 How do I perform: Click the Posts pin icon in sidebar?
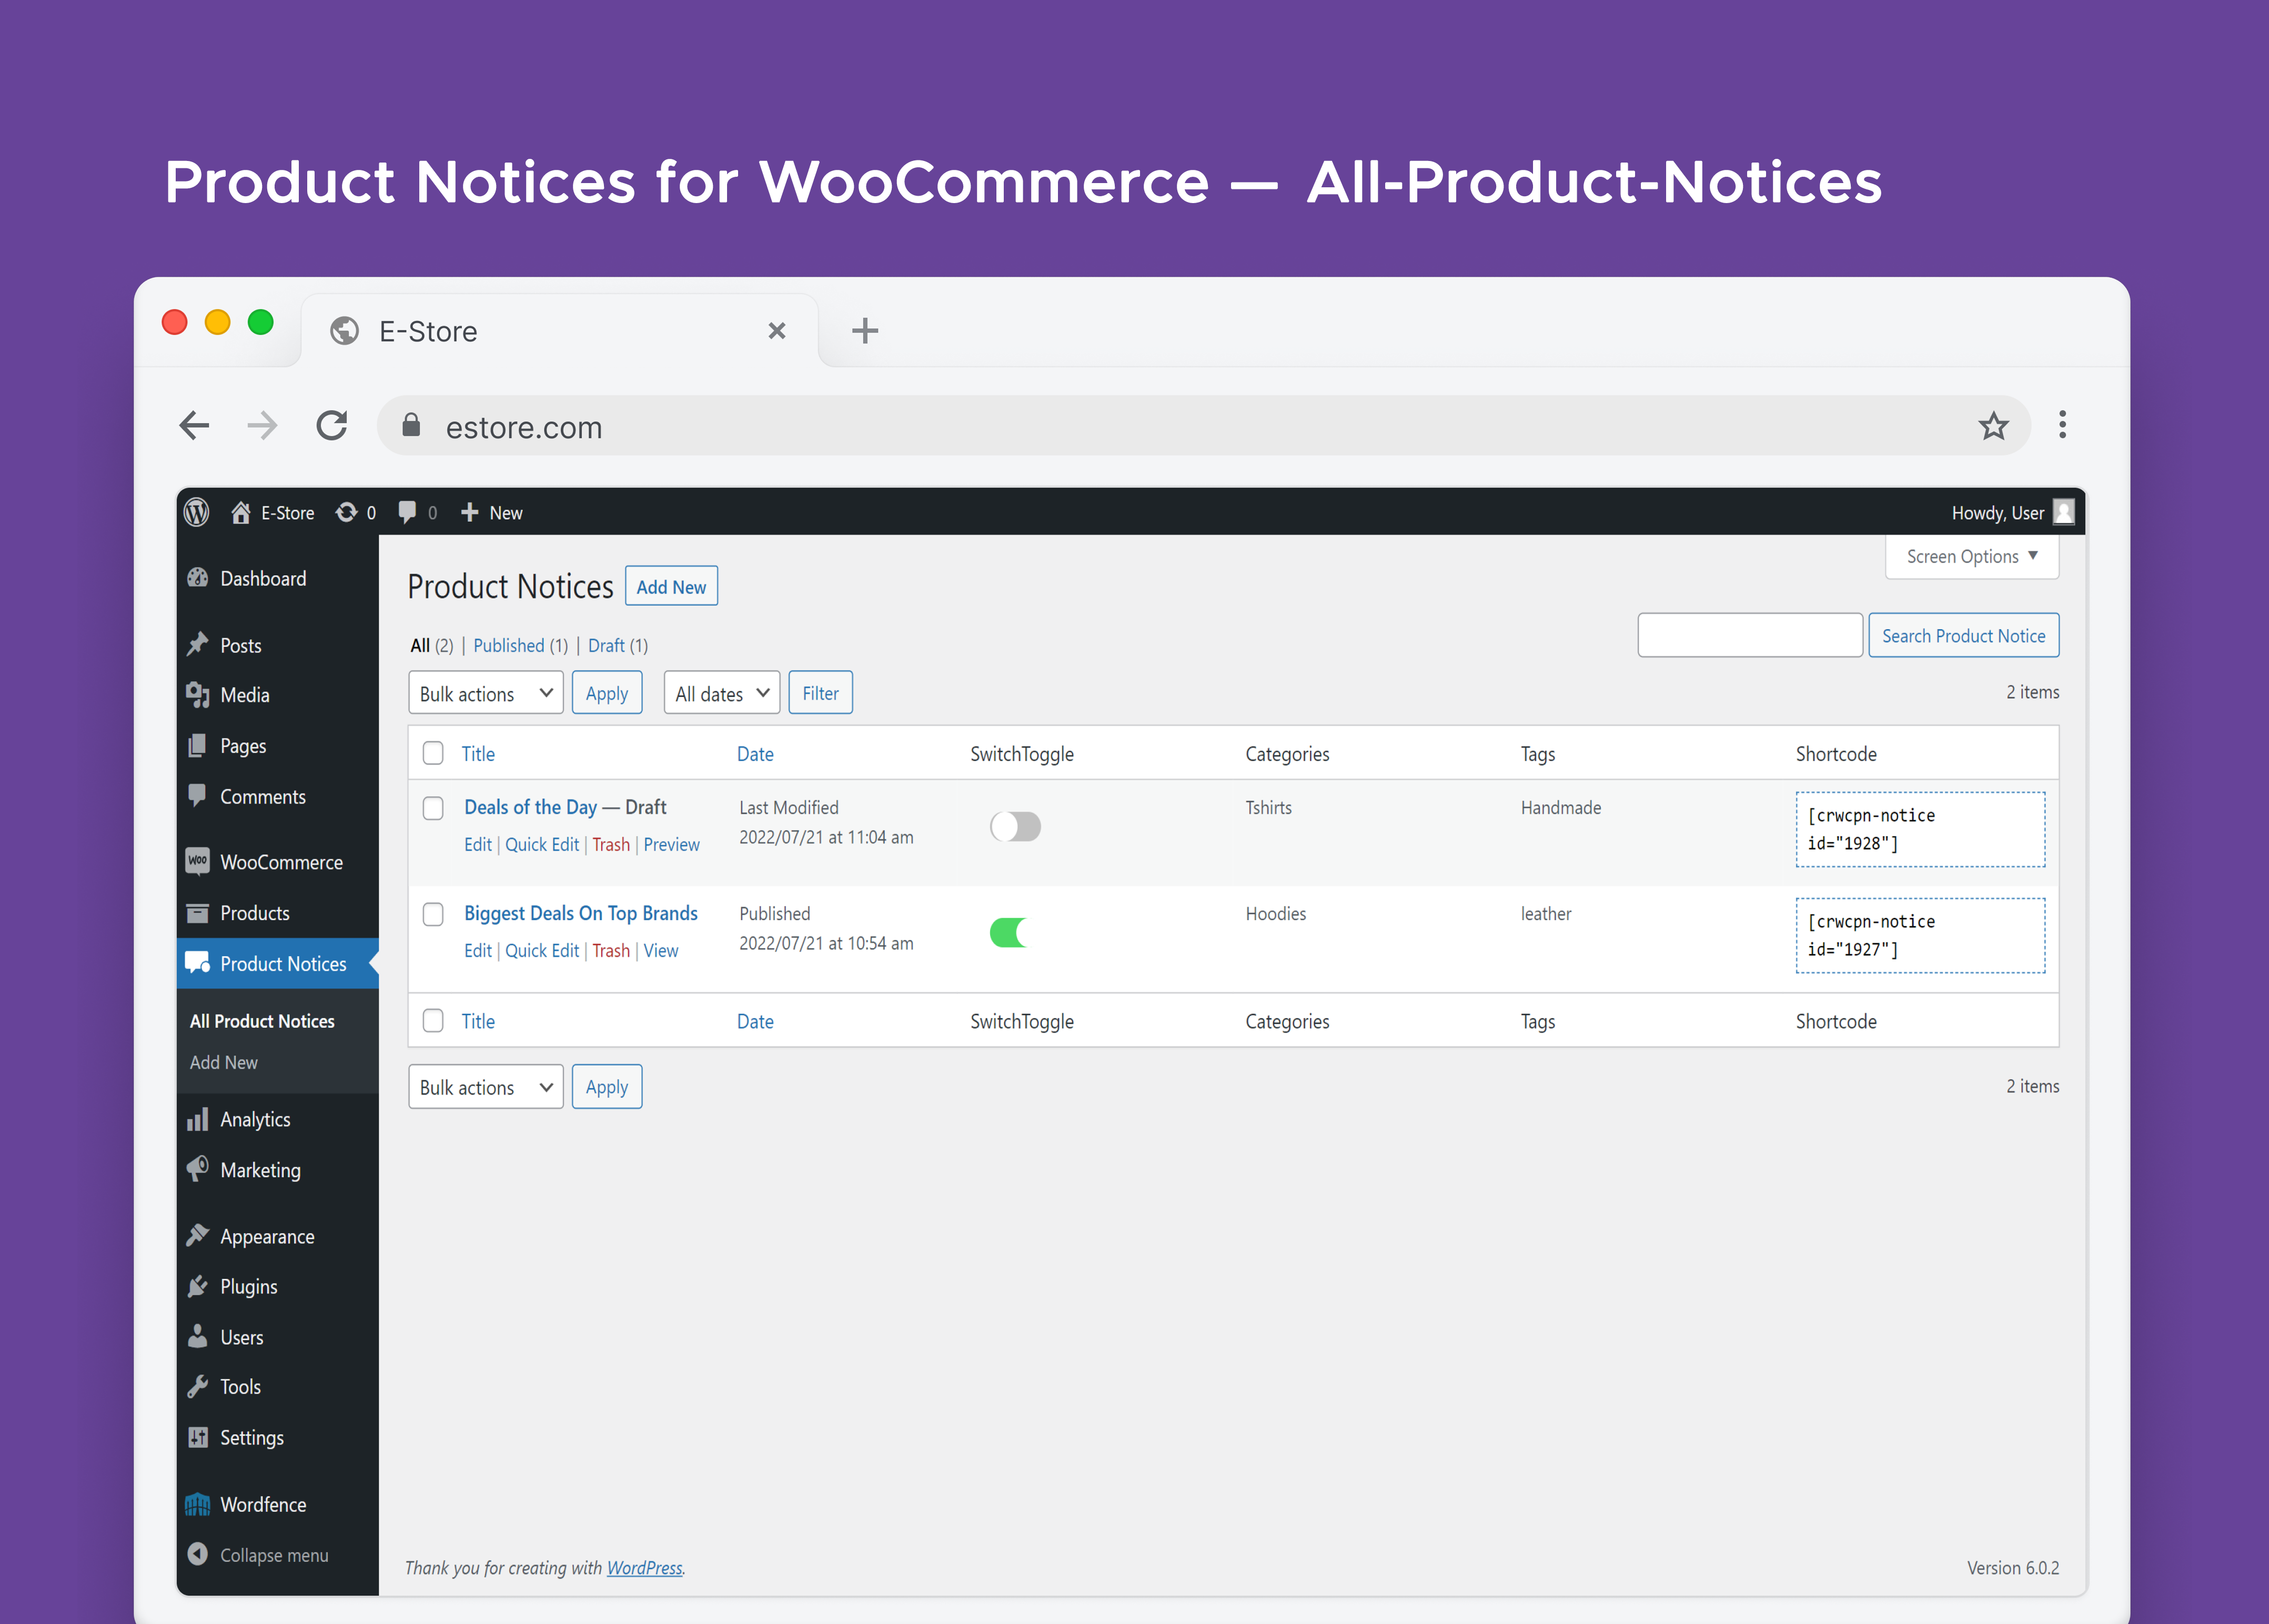pyautogui.click(x=197, y=645)
